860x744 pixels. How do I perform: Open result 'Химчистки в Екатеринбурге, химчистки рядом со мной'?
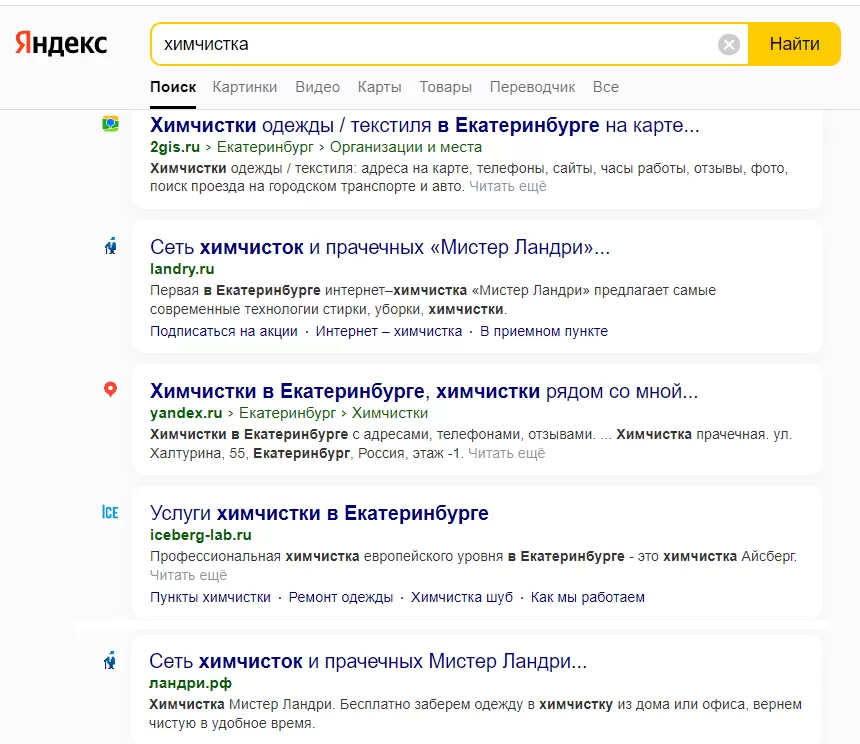pyautogui.click(x=424, y=391)
